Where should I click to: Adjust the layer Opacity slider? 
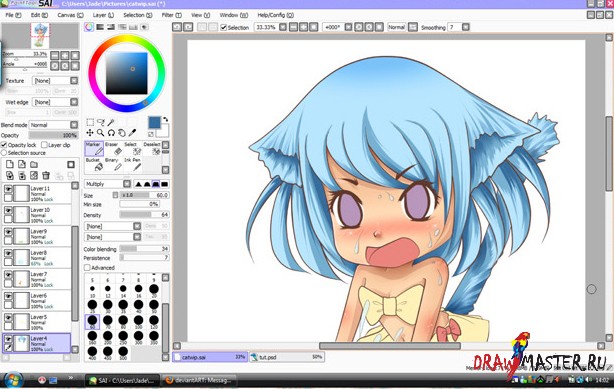point(53,135)
